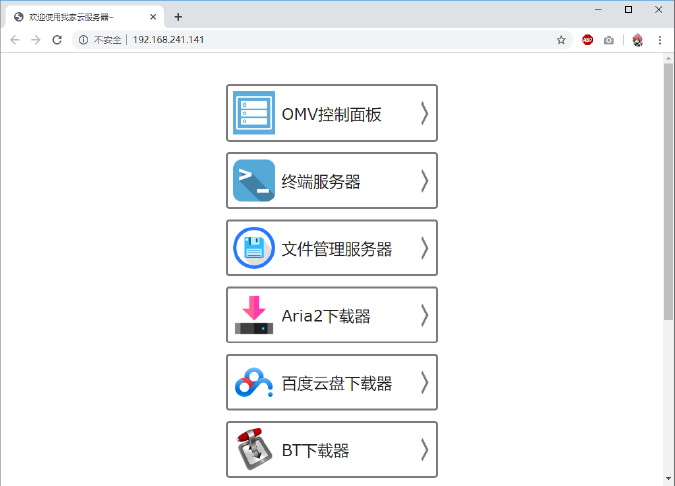Click the camera screenshot extension icon
This screenshot has height=486, width=675.
pos(609,40)
